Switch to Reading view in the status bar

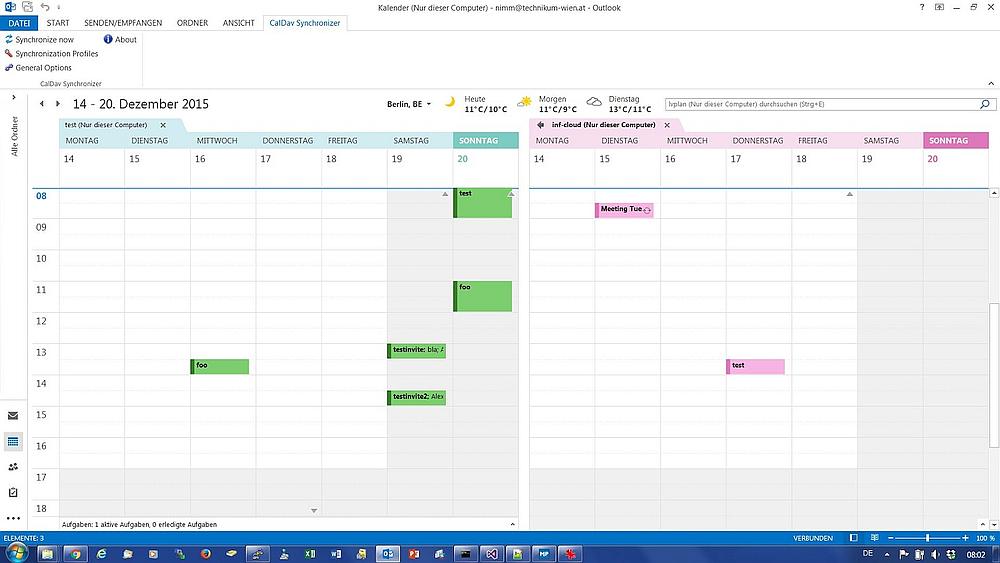(x=875, y=538)
